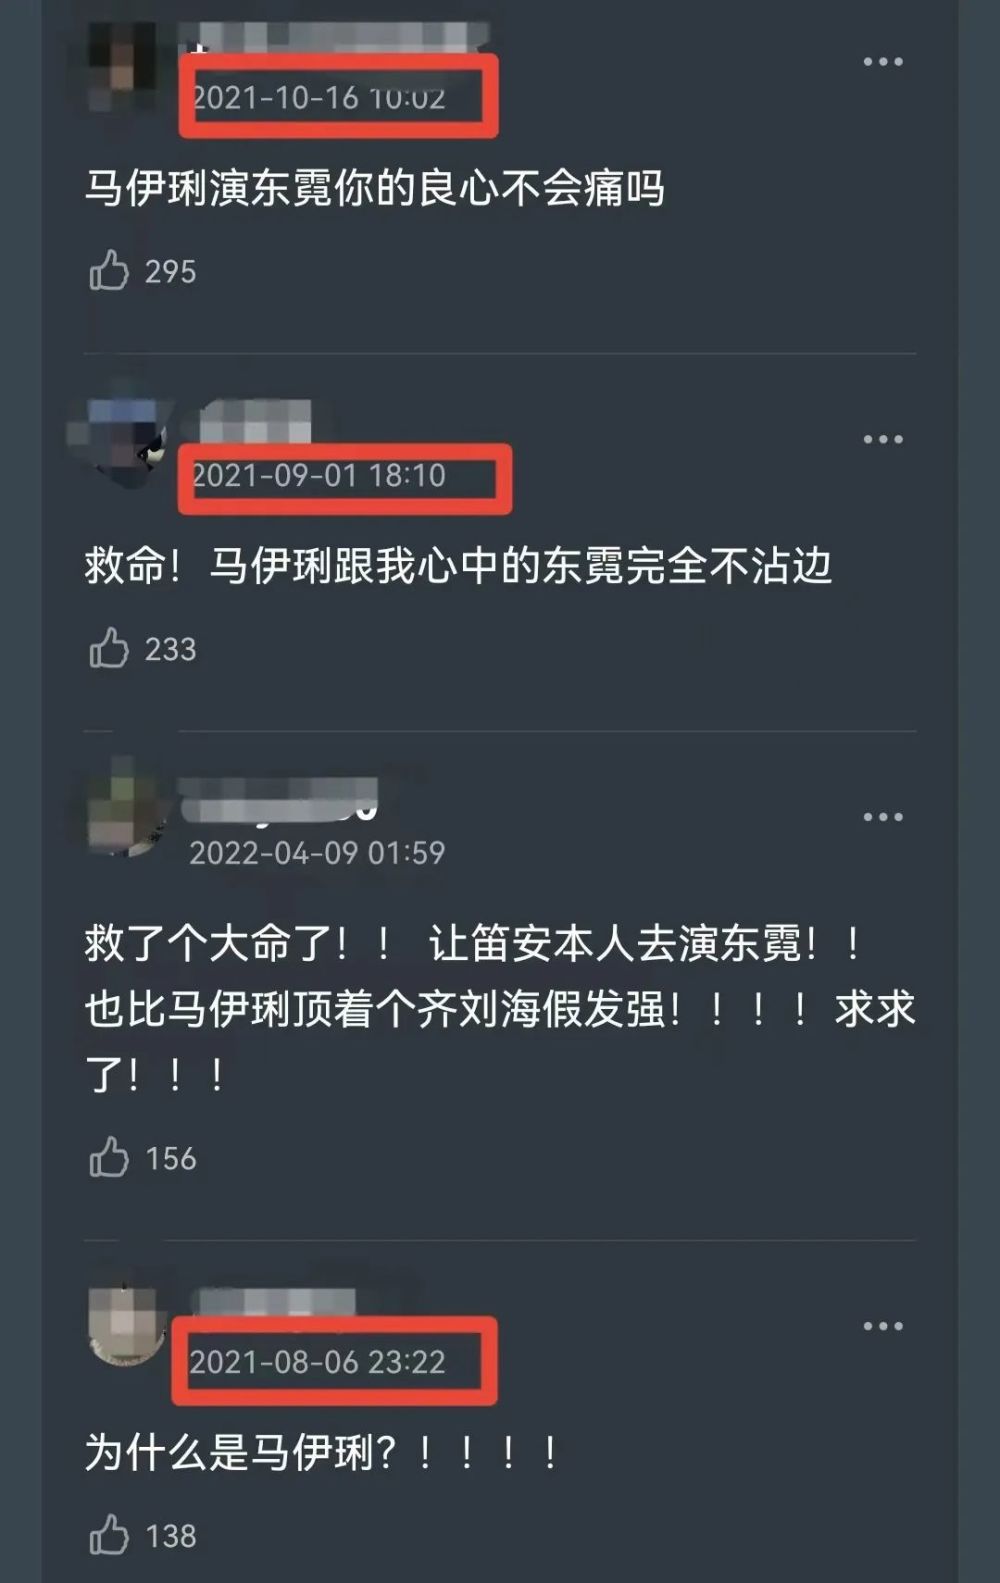The height and width of the screenshot is (1583, 1000).
Task: Select the 2021-09-01 18:10 timestamp
Action: [x=318, y=475]
